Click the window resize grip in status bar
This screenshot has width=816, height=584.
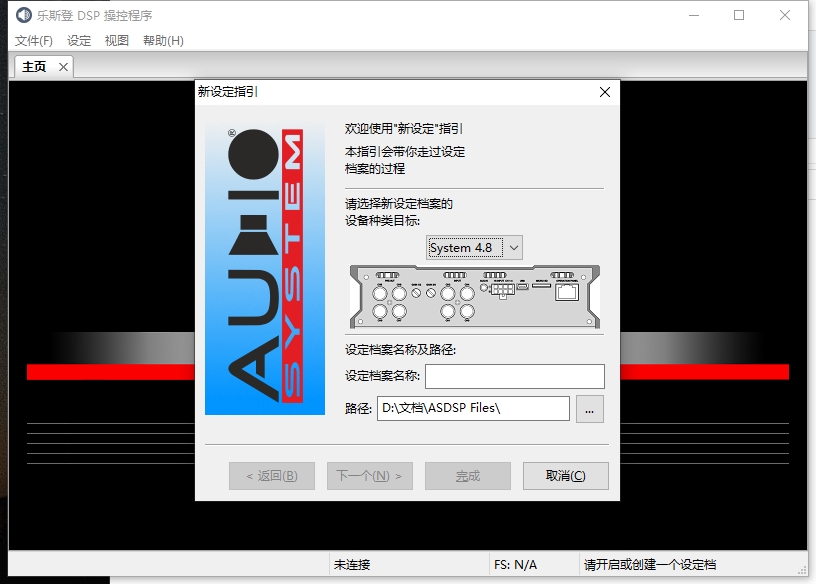802,570
